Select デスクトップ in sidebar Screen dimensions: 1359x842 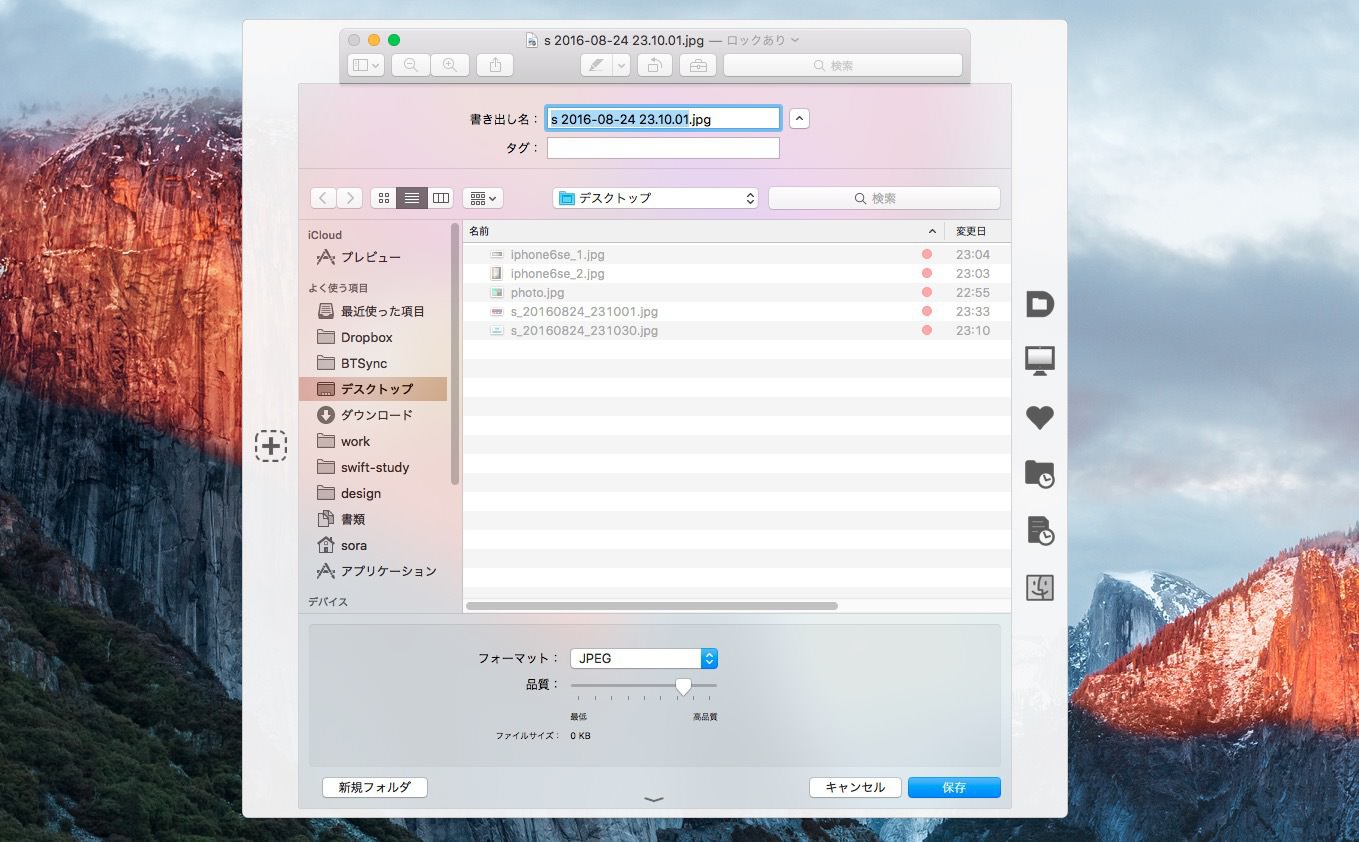pos(373,389)
